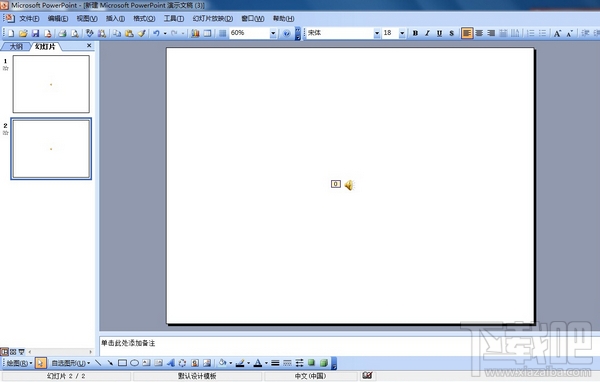Select the Oval shape tool

tap(134, 362)
